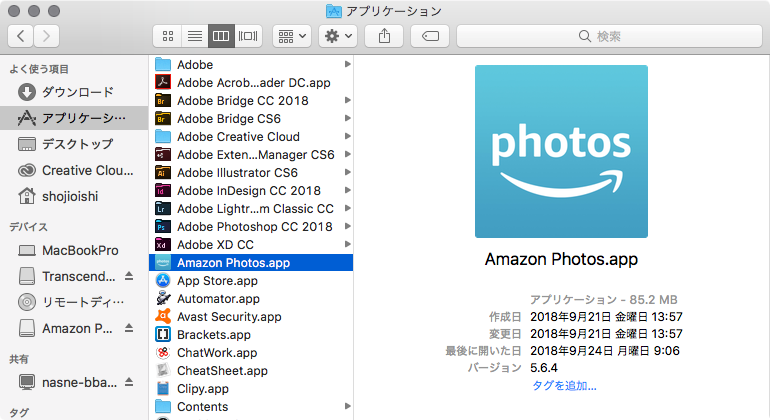Switch to column view mode
Viewport: 770px width, 420px height.
221,36
